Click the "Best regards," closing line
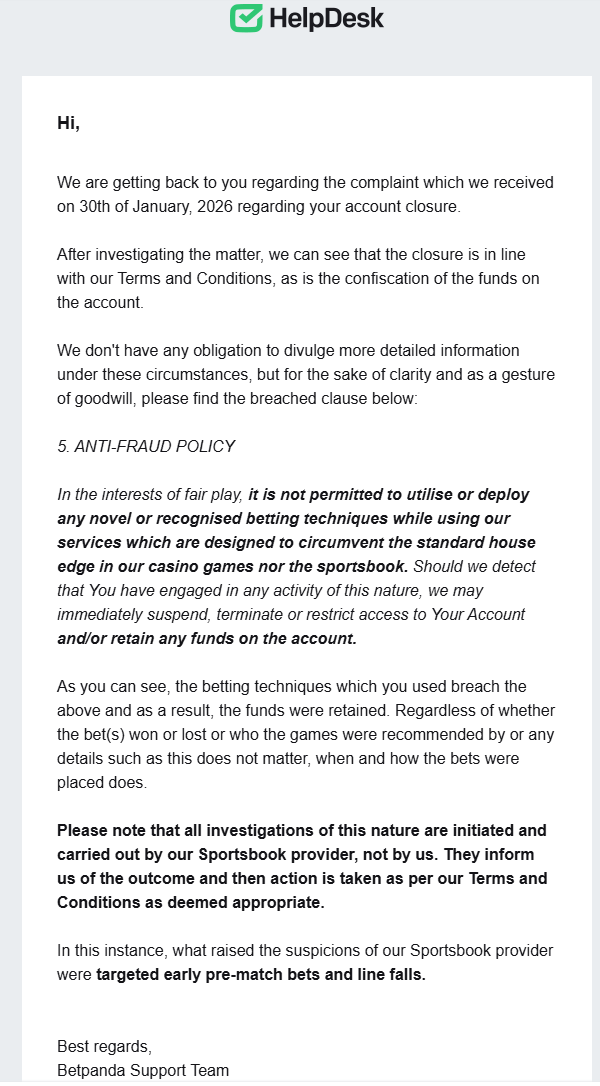 (104, 1046)
